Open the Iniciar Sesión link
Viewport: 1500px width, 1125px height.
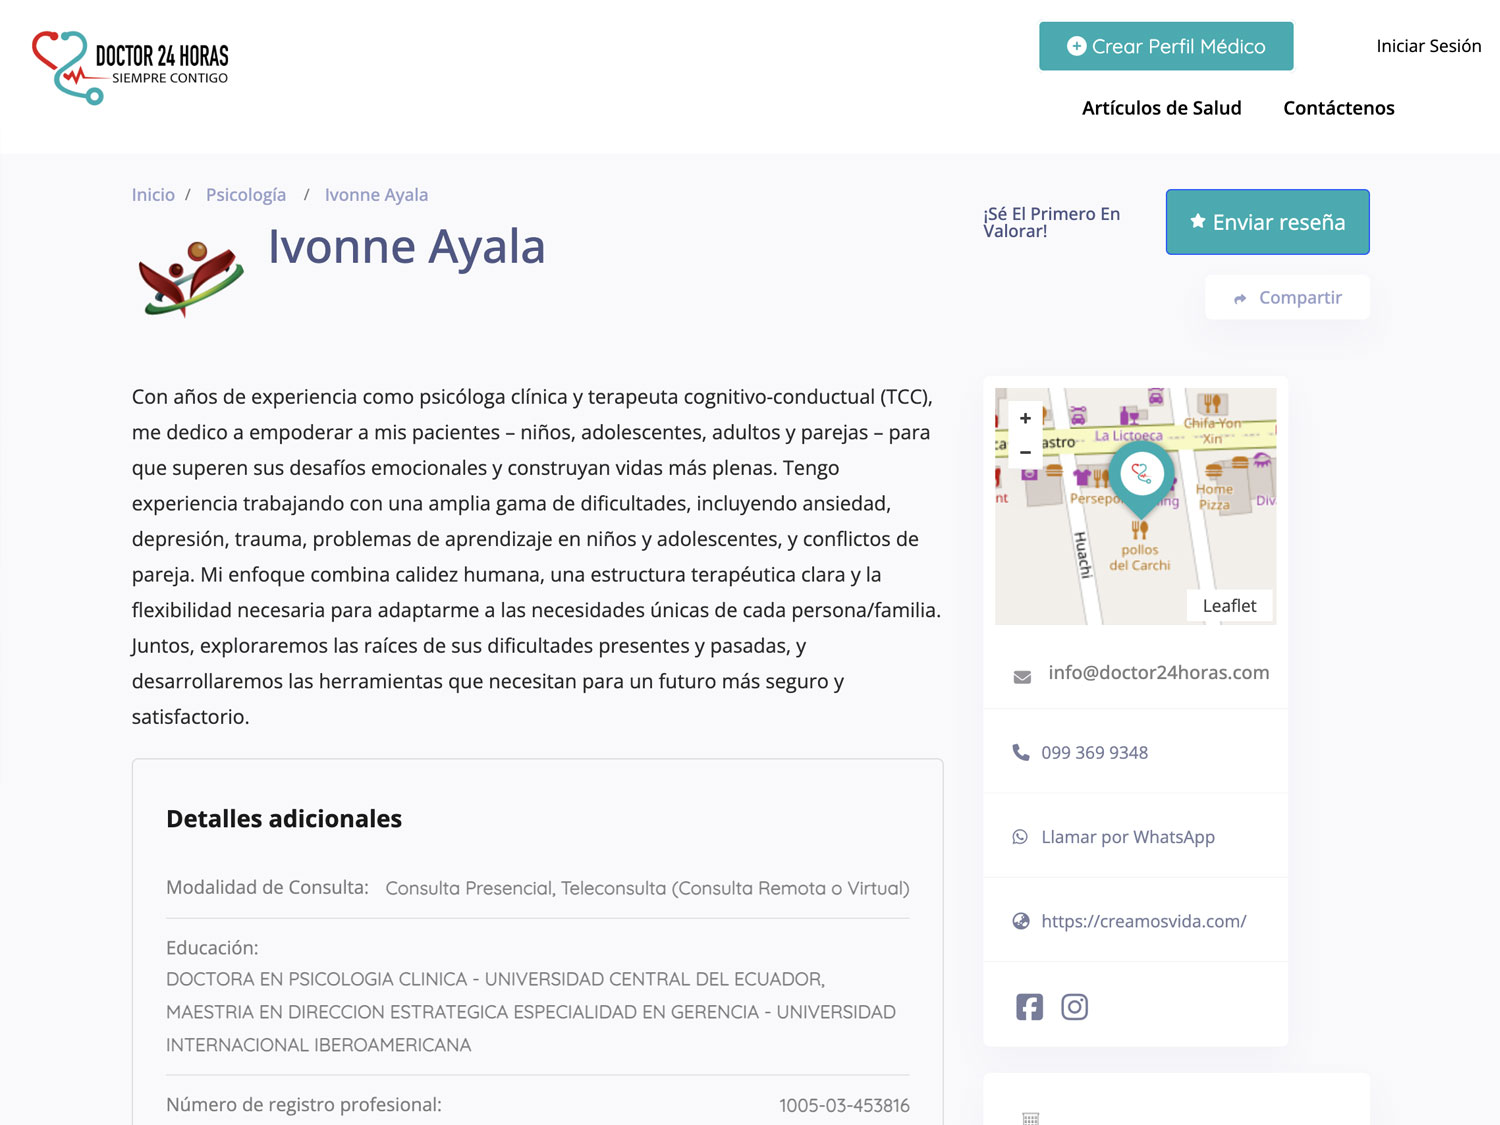[x=1428, y=45]
